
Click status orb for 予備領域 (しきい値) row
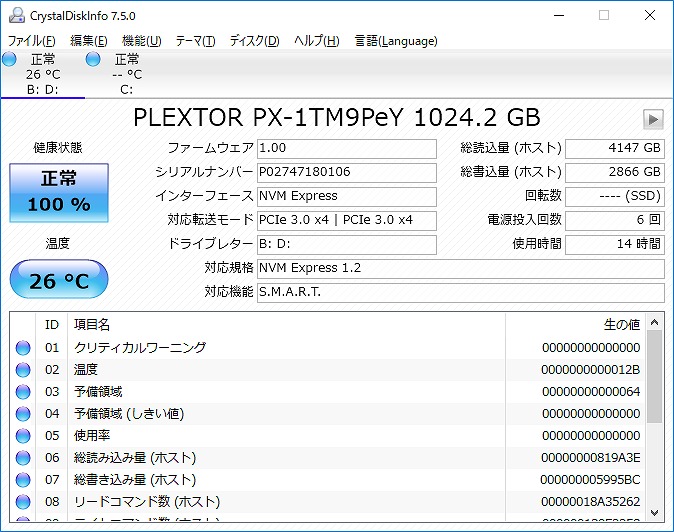coord(23,414)
